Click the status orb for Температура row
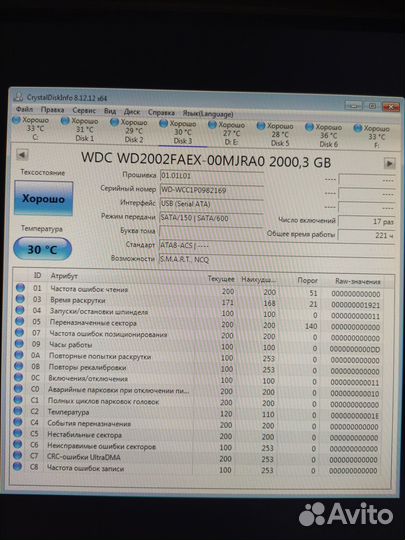This screenshot has width=405, height=540. pos(18,411)
